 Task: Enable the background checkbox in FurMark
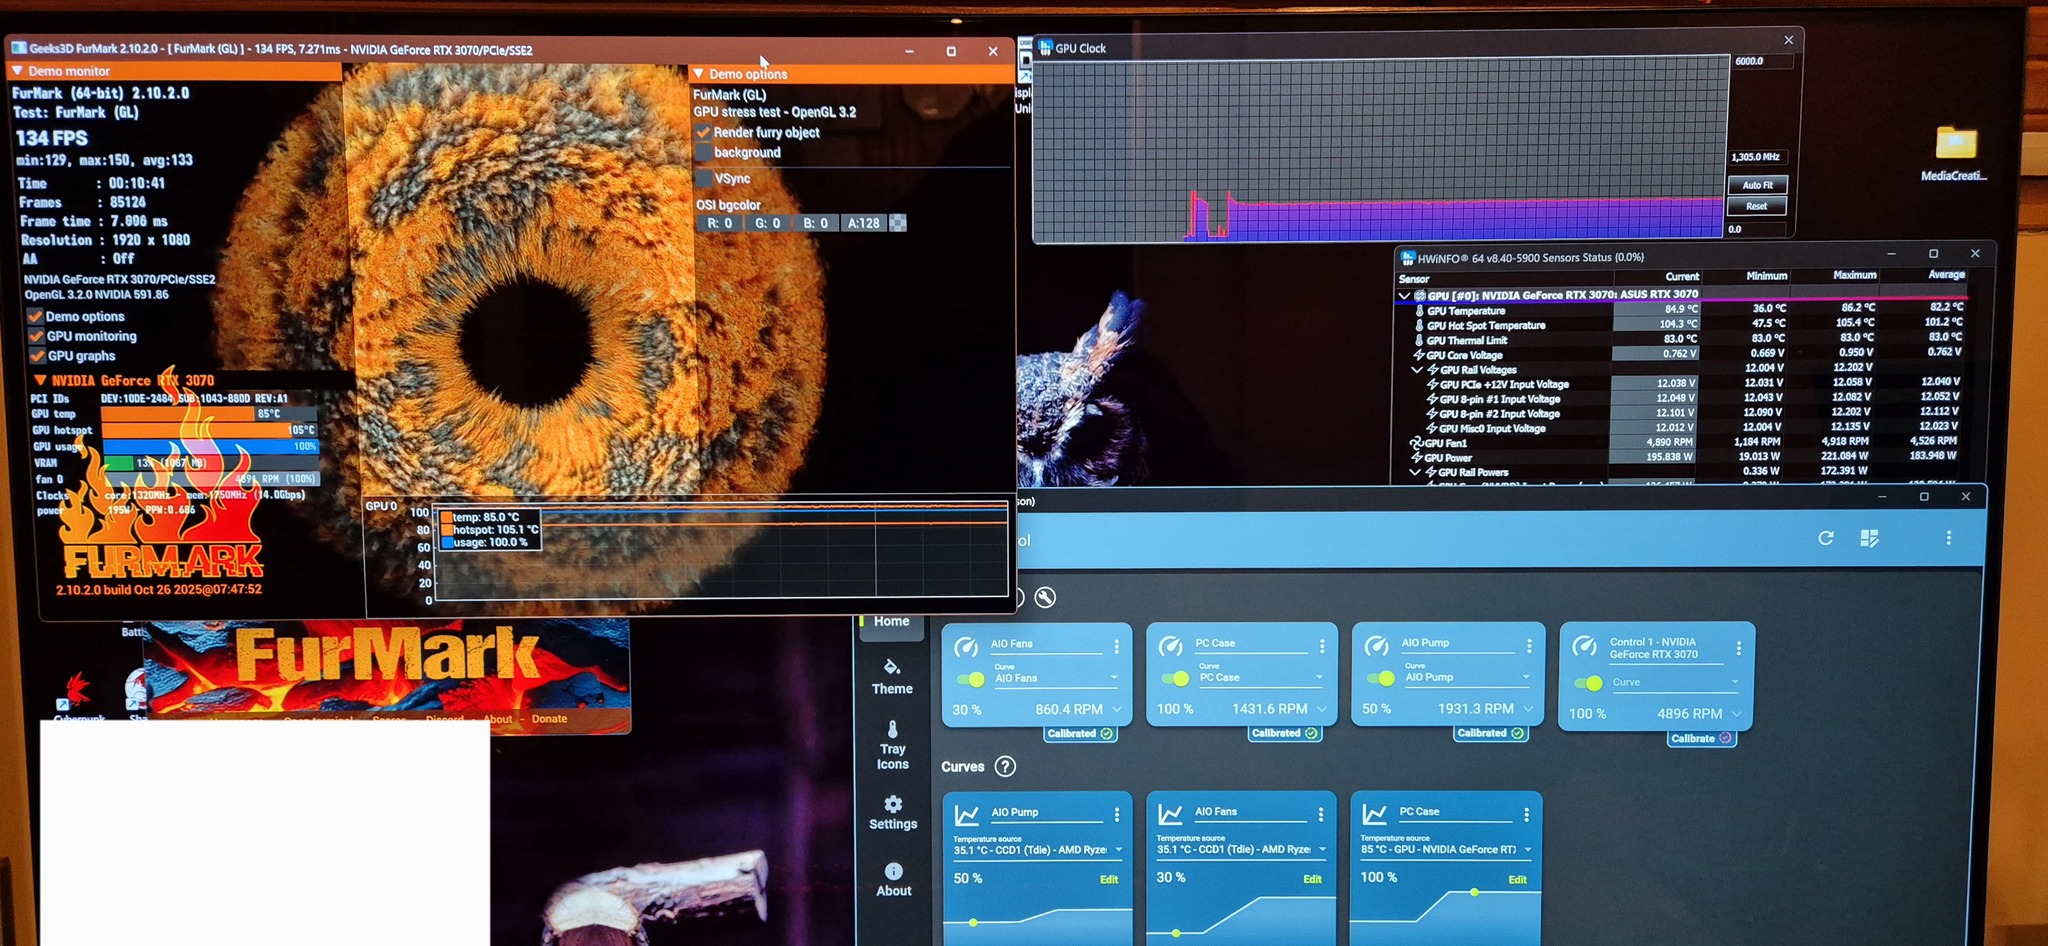(x=703, y=152)
